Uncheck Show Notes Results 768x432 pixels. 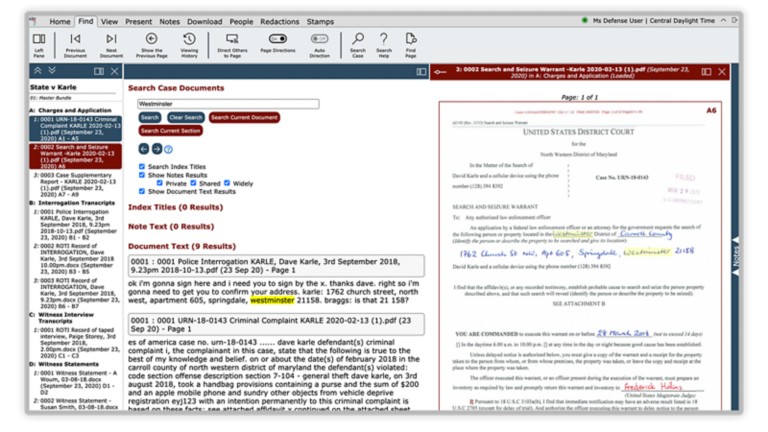(142, 175)
